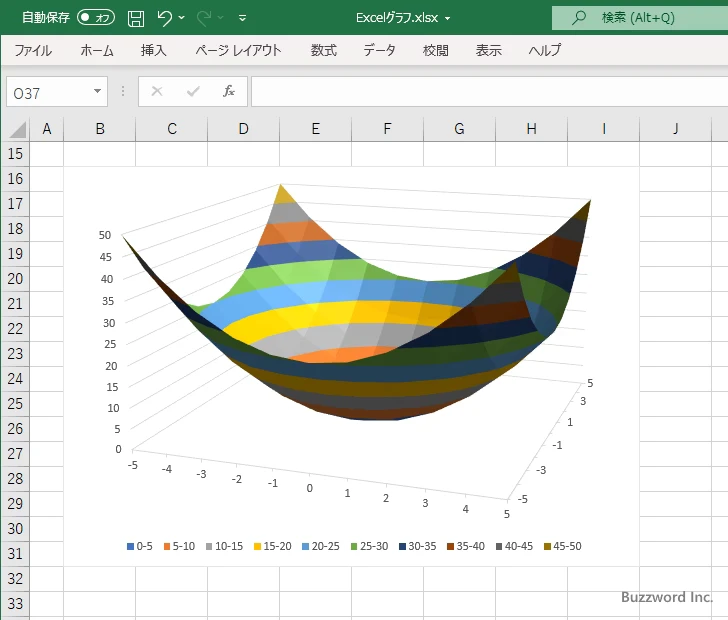728x620 pixels.
Task: Click the horizontal axis label 0
Action: tap(310, 488)
